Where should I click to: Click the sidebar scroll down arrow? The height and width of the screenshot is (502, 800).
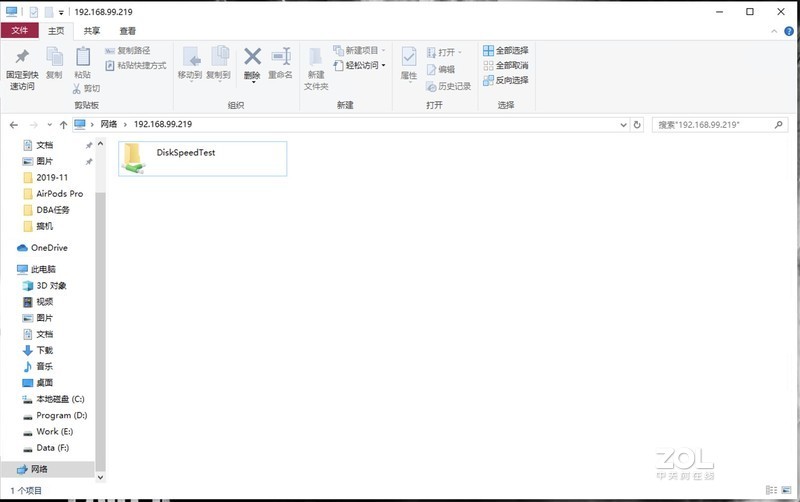(100, 478)
